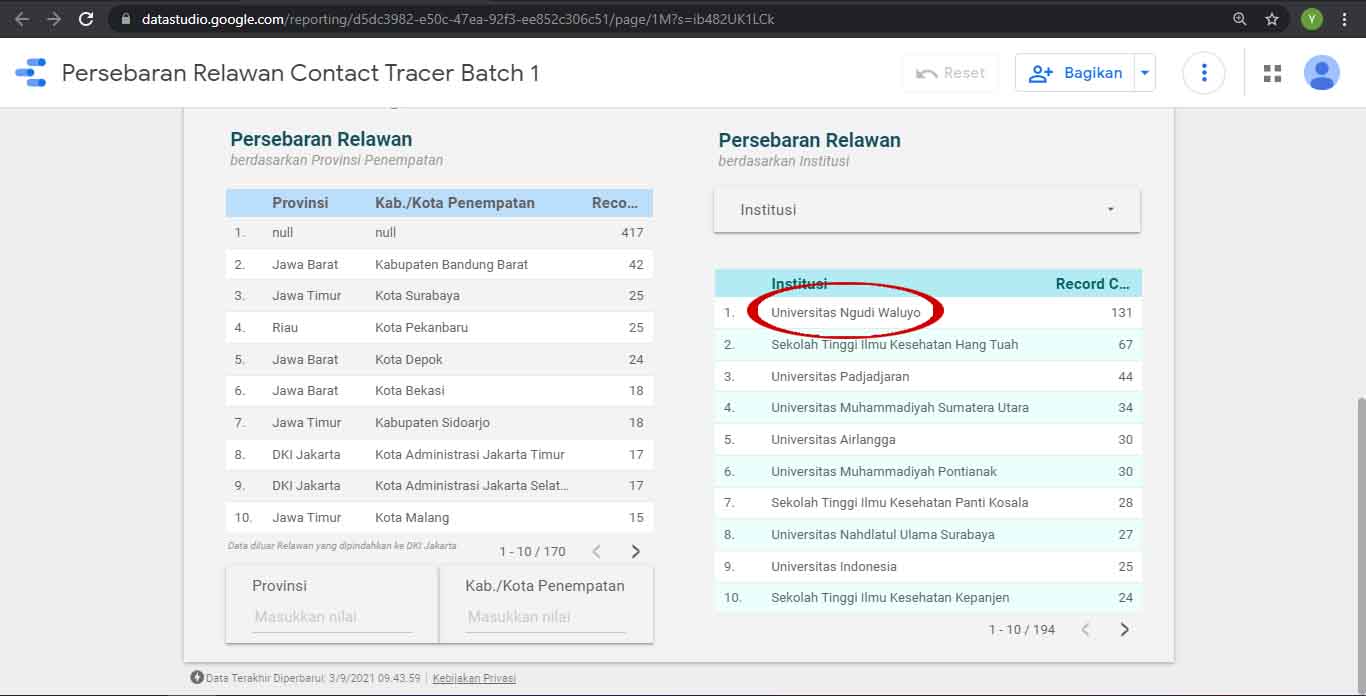Reload the page in browser
This screenshot has width=1366, height=696.
coord(86,19)
